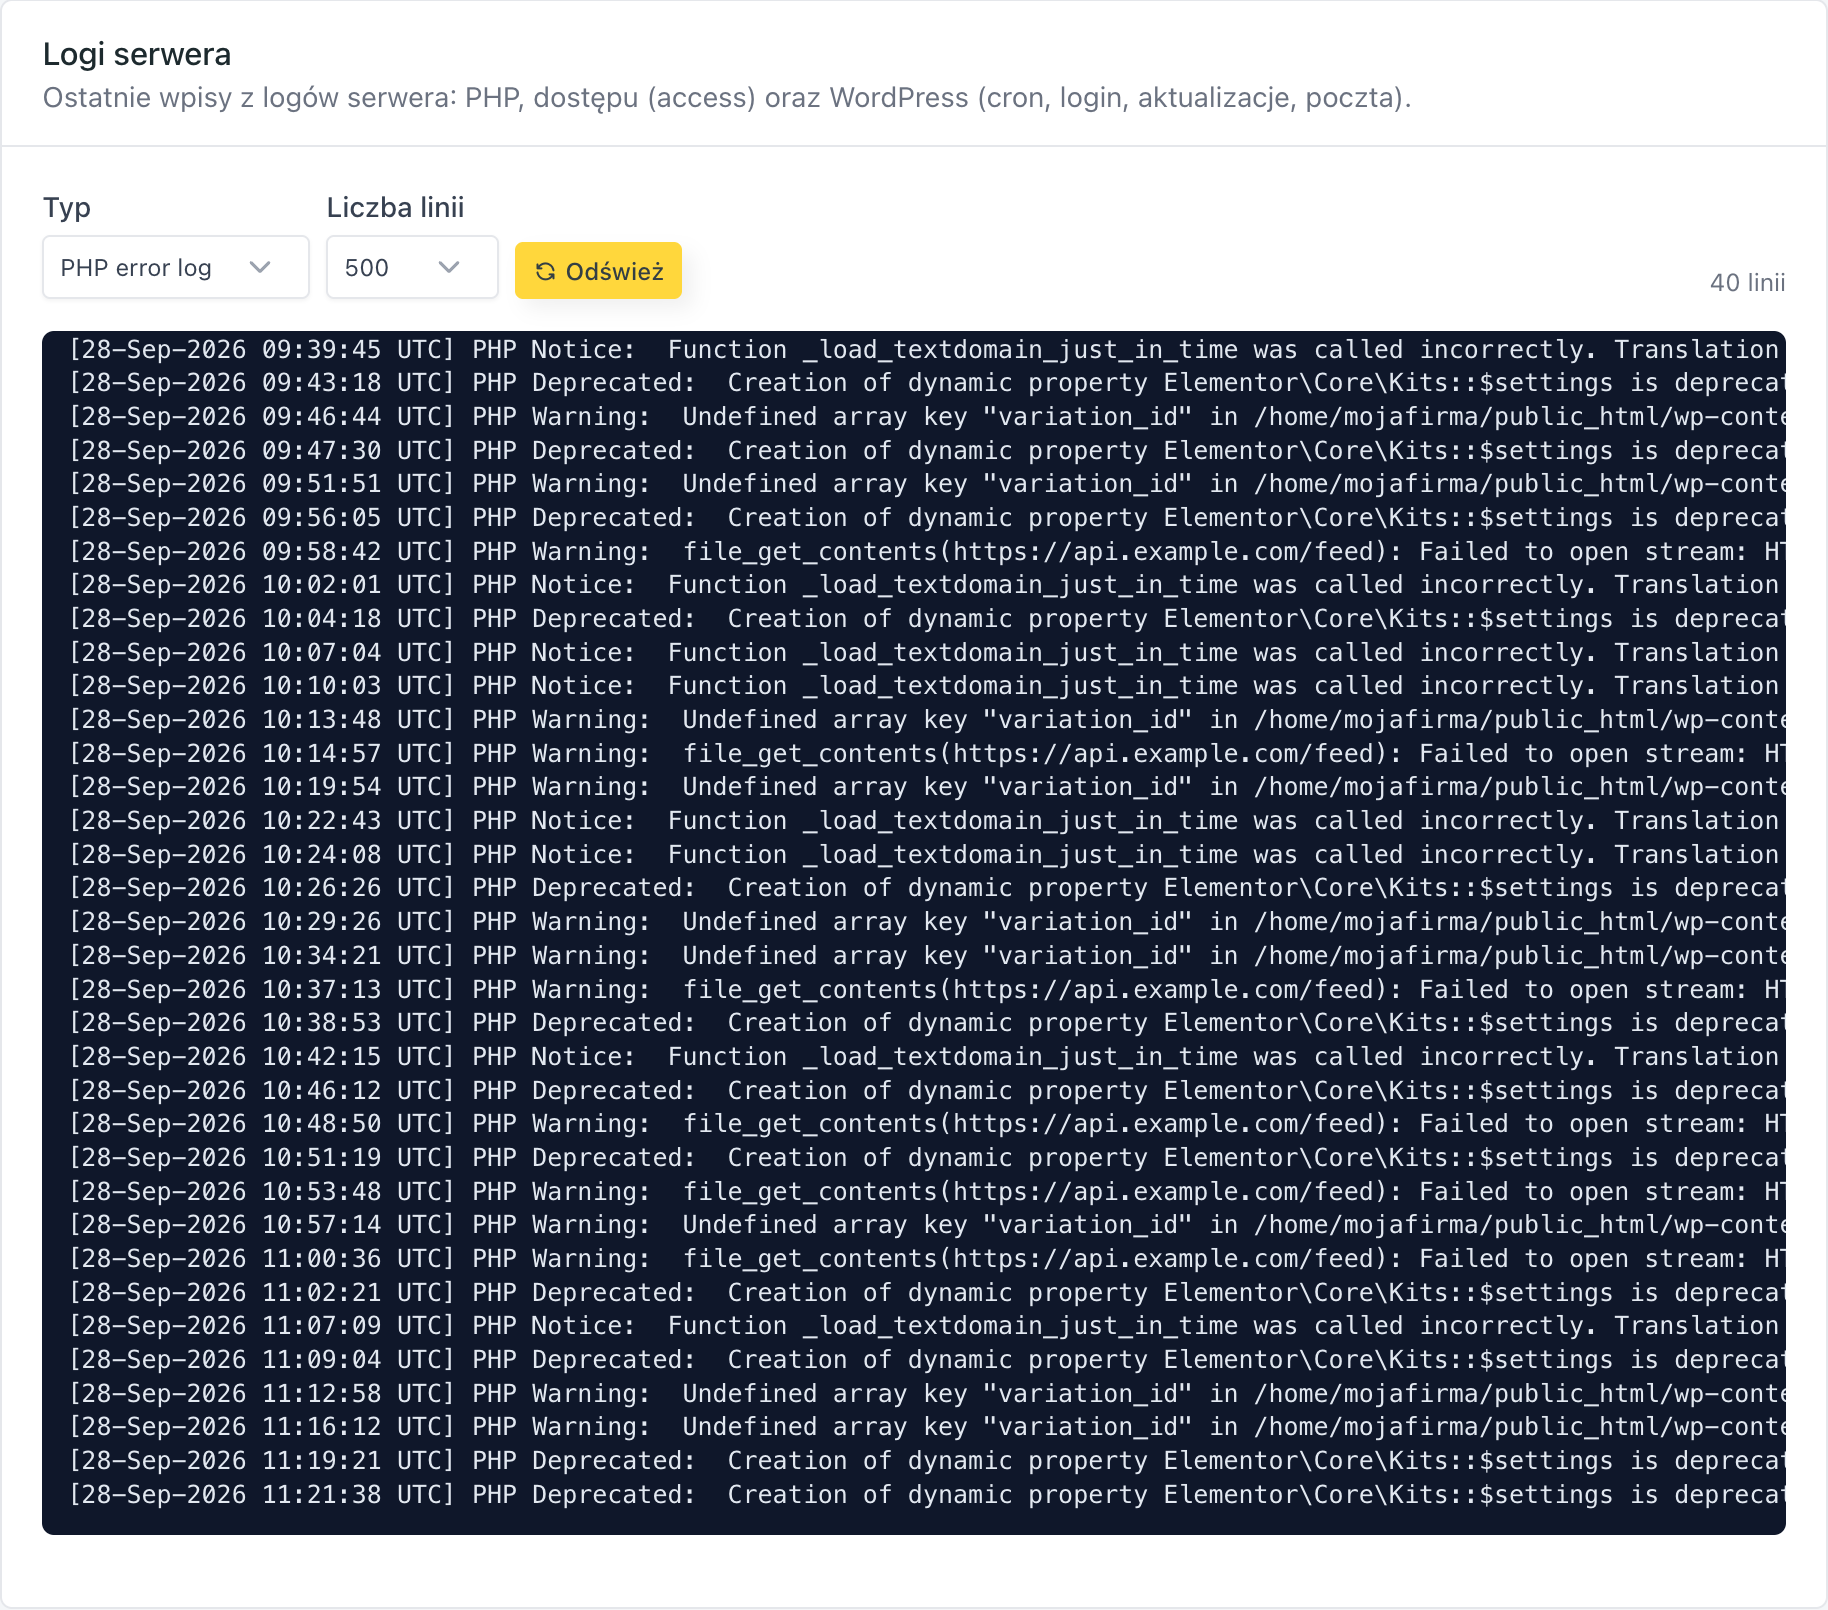
Task: Select log line timestamped 10:51:19
Action: pyautogui.click(x=927, y=1157)
